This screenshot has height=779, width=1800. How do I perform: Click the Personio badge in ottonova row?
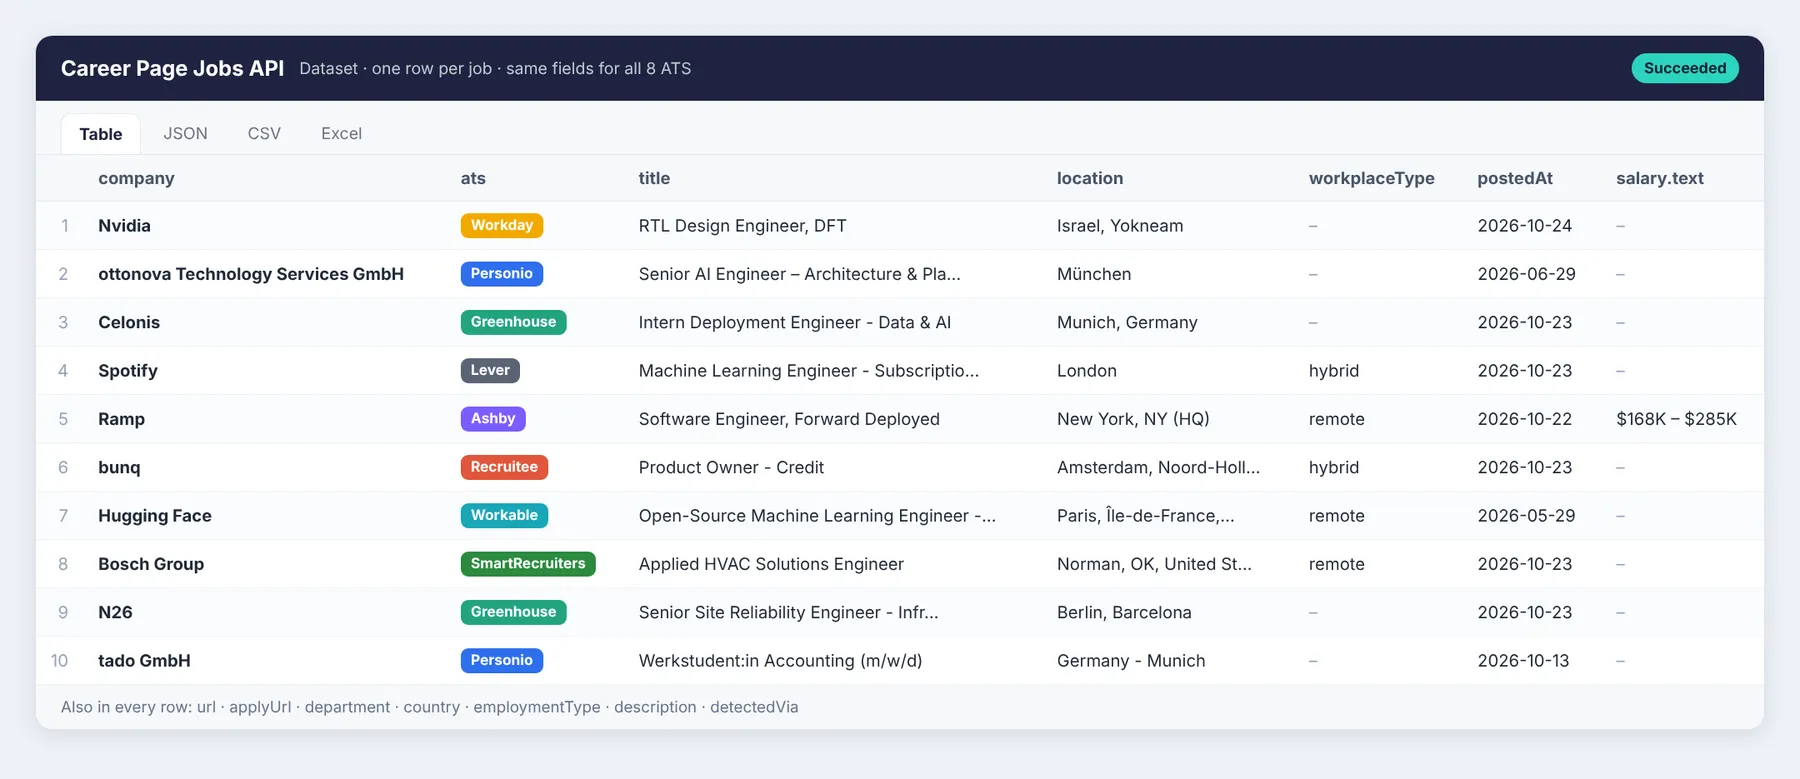click(502, 274)
